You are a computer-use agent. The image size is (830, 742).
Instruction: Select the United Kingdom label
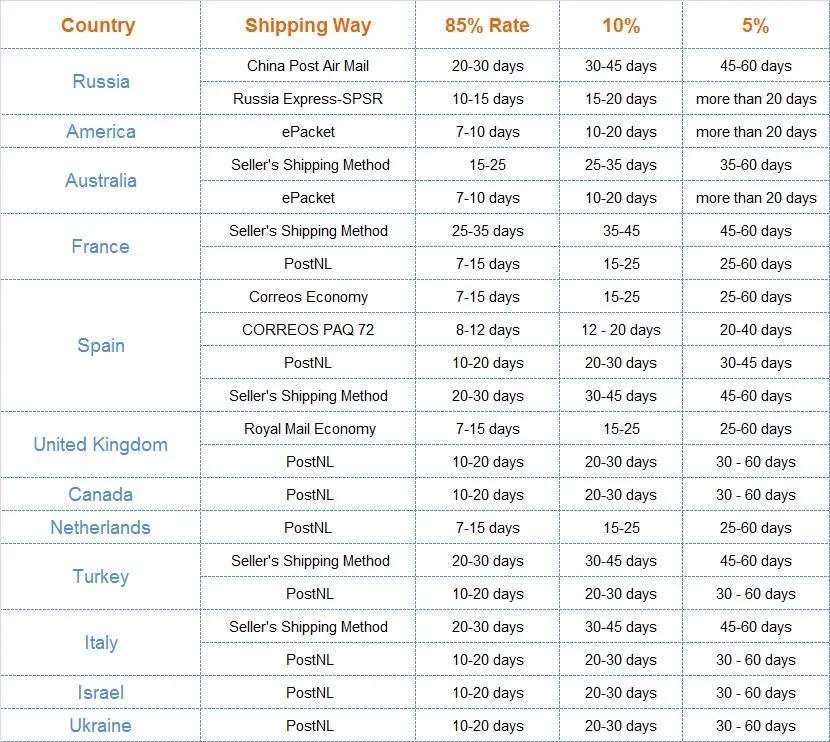[x=101, y=445]
